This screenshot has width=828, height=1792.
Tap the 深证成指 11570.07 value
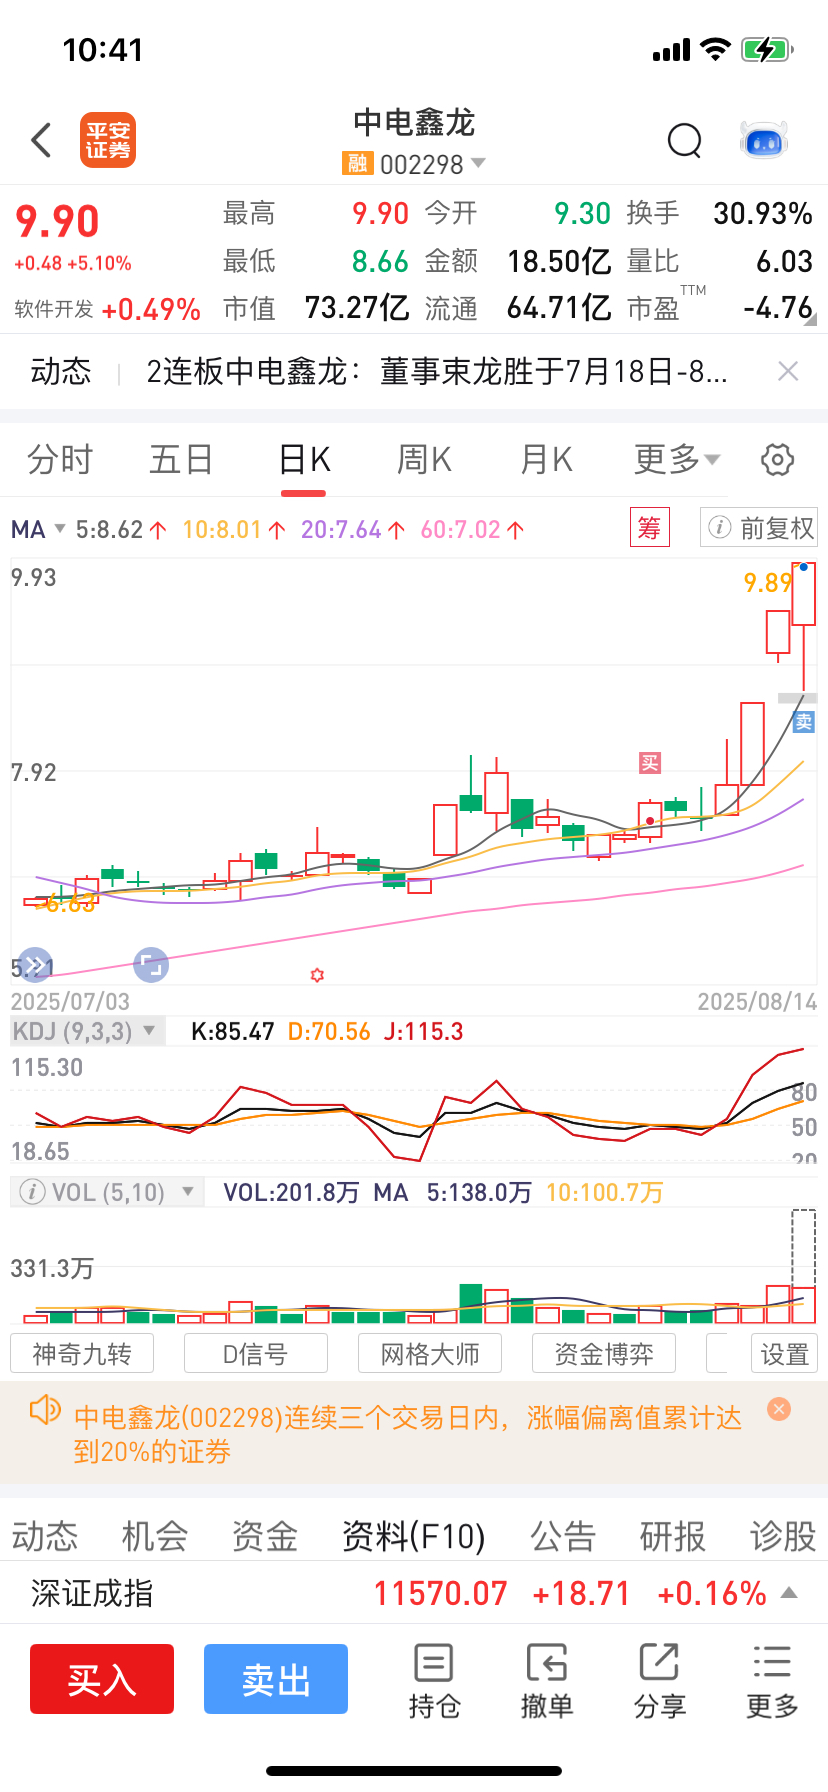[x=441, y=1593]
